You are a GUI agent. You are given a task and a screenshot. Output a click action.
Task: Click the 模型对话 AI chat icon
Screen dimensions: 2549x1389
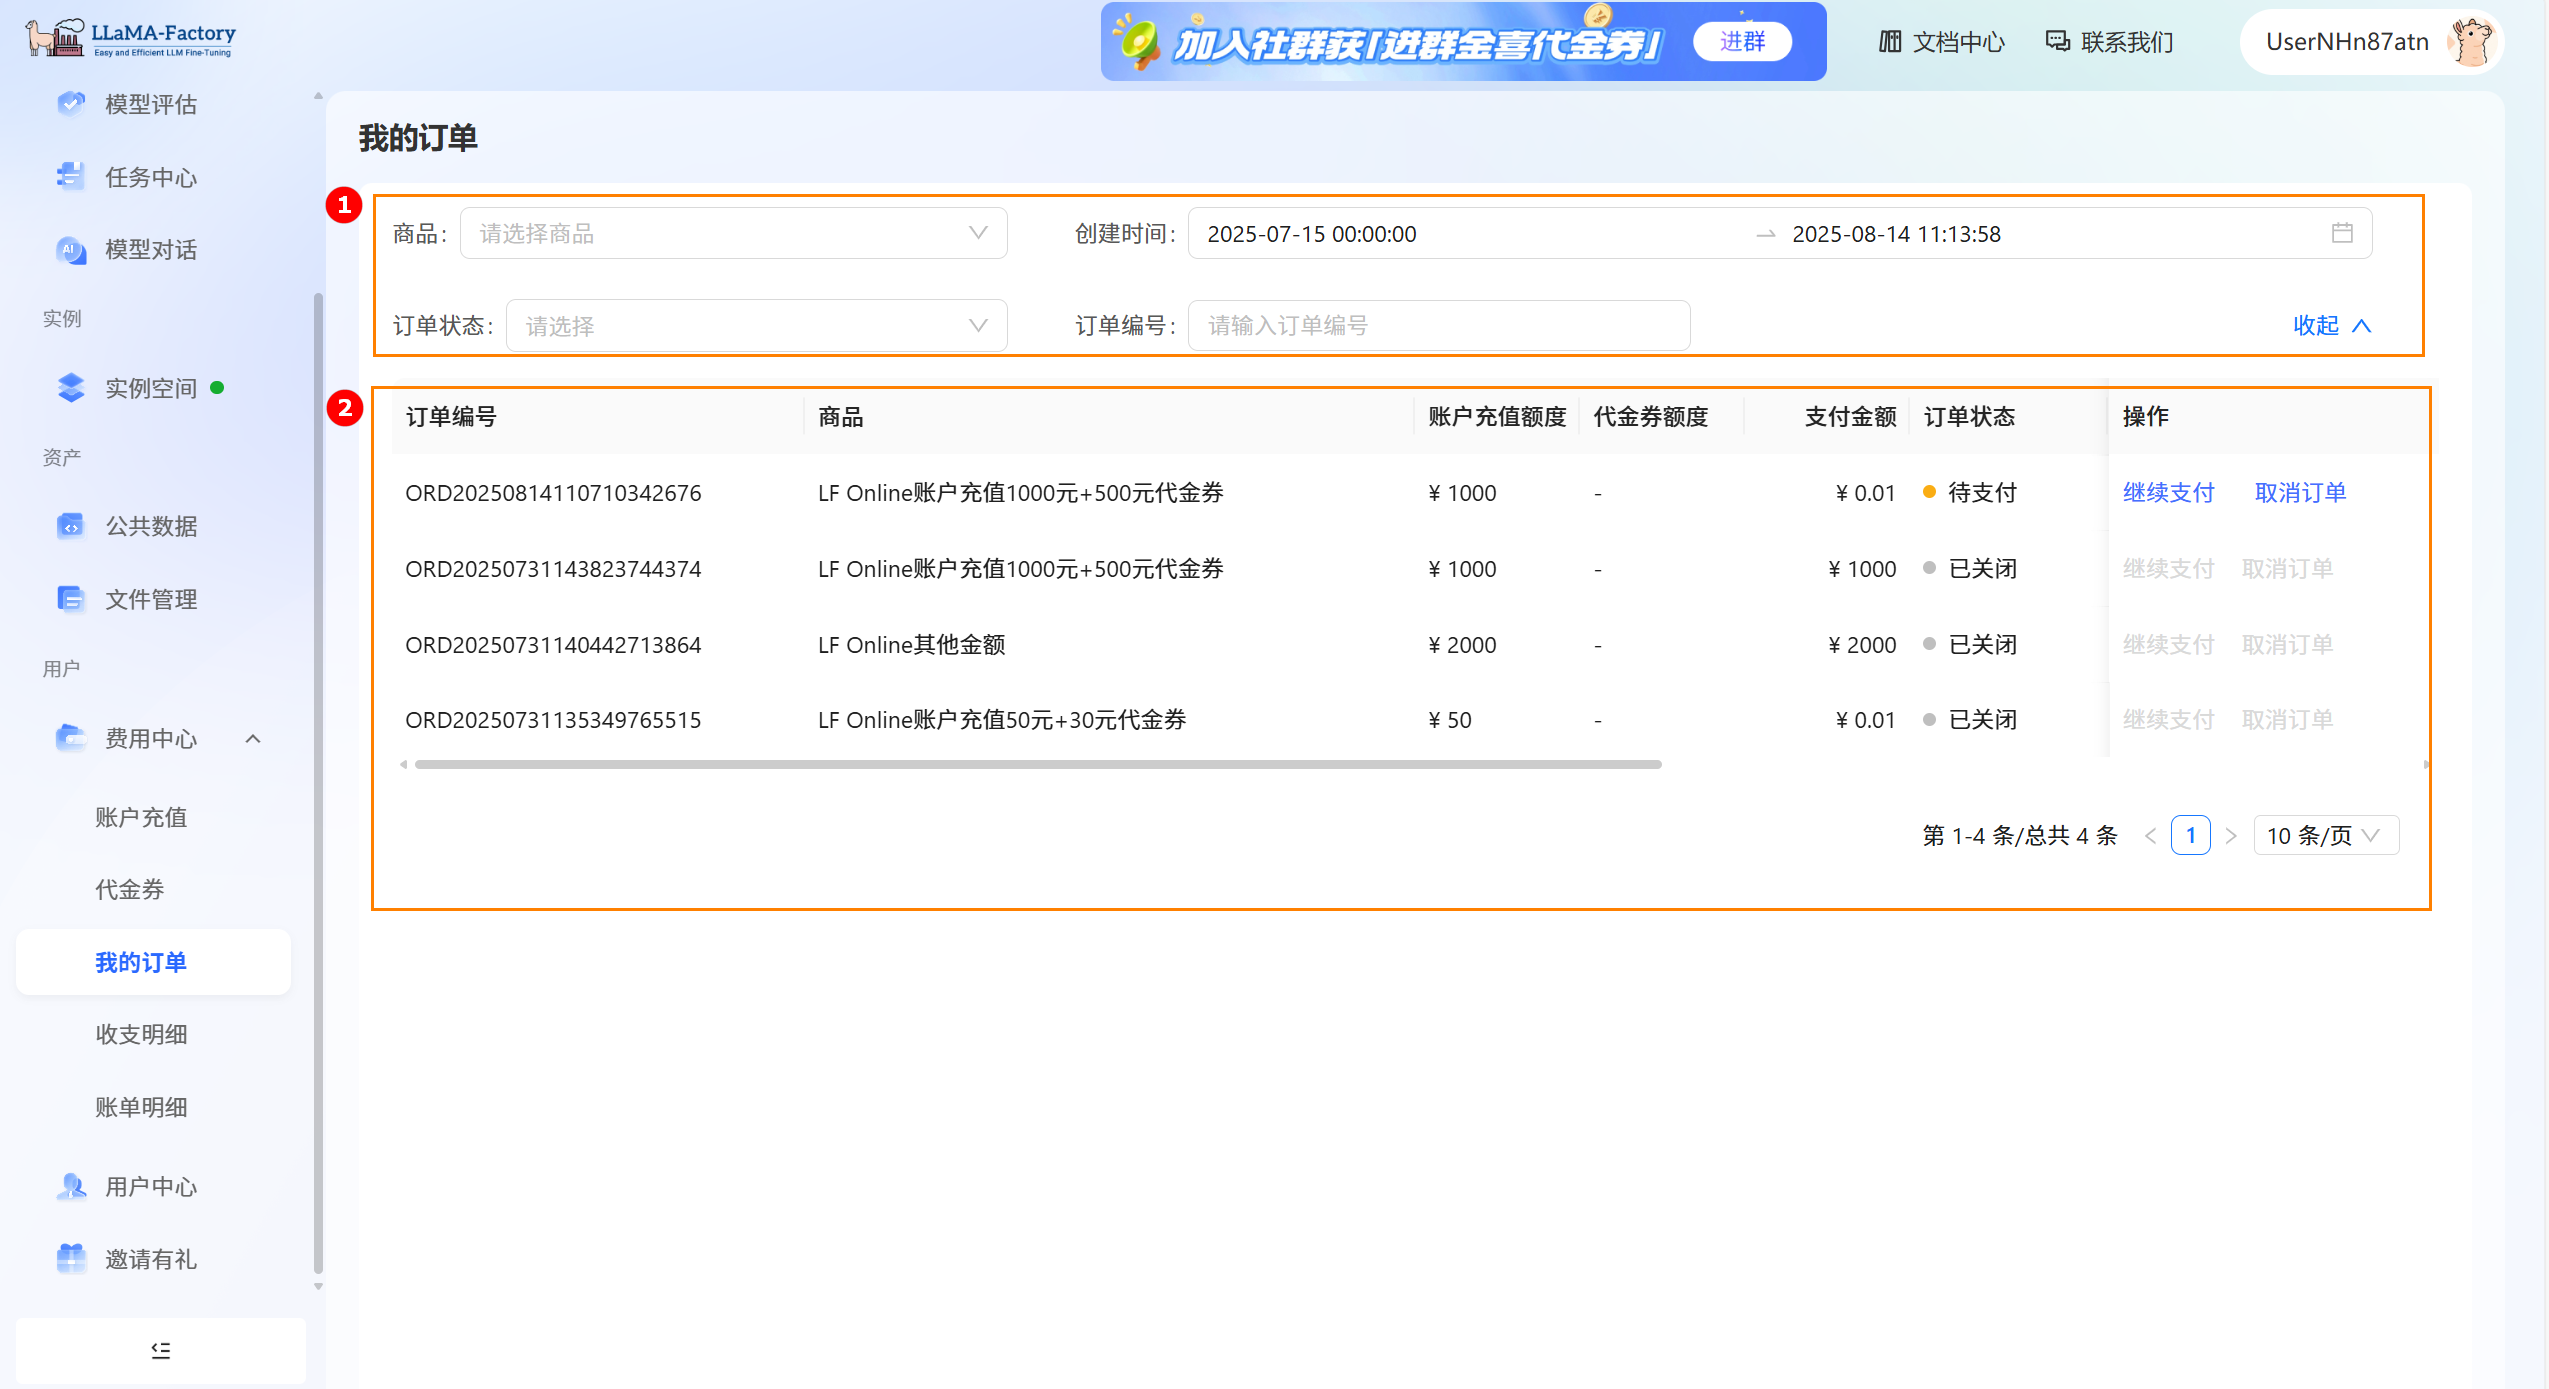tap(71, 250)
